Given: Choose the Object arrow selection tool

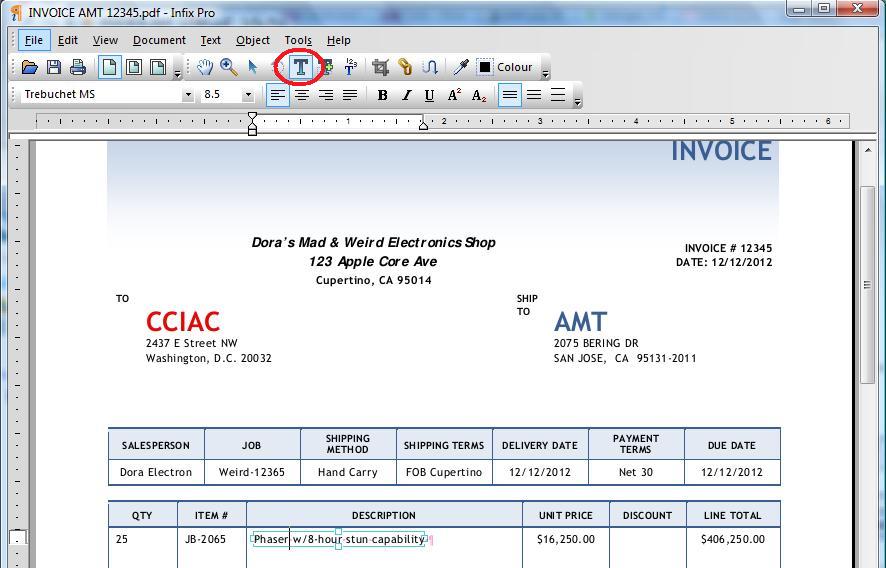Looking at the screenshot, I should pyautogui.click(x=253, y=67).
